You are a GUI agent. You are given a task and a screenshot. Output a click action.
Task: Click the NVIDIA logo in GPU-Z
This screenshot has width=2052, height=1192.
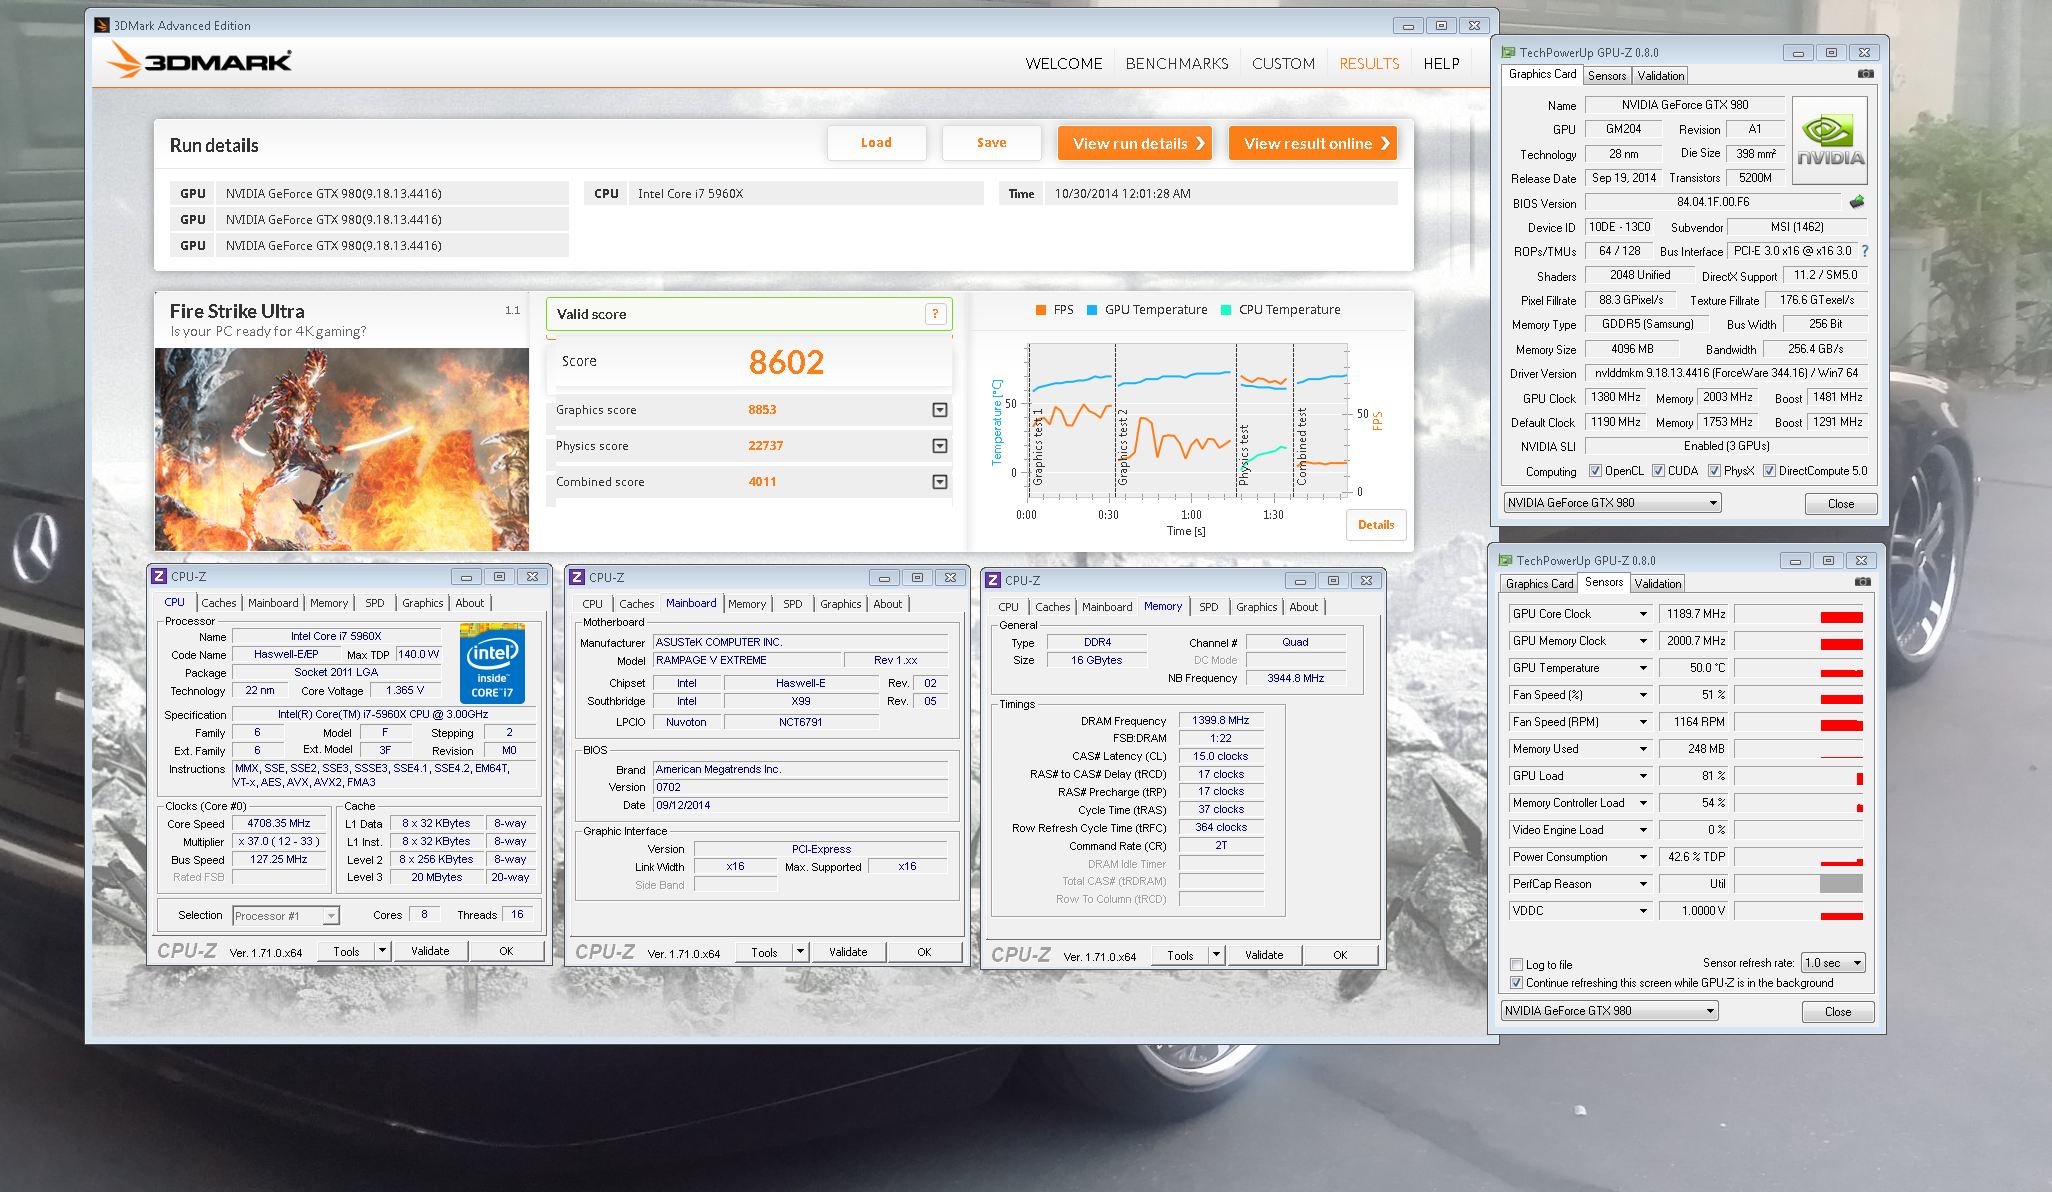[x=1830, y=140]
